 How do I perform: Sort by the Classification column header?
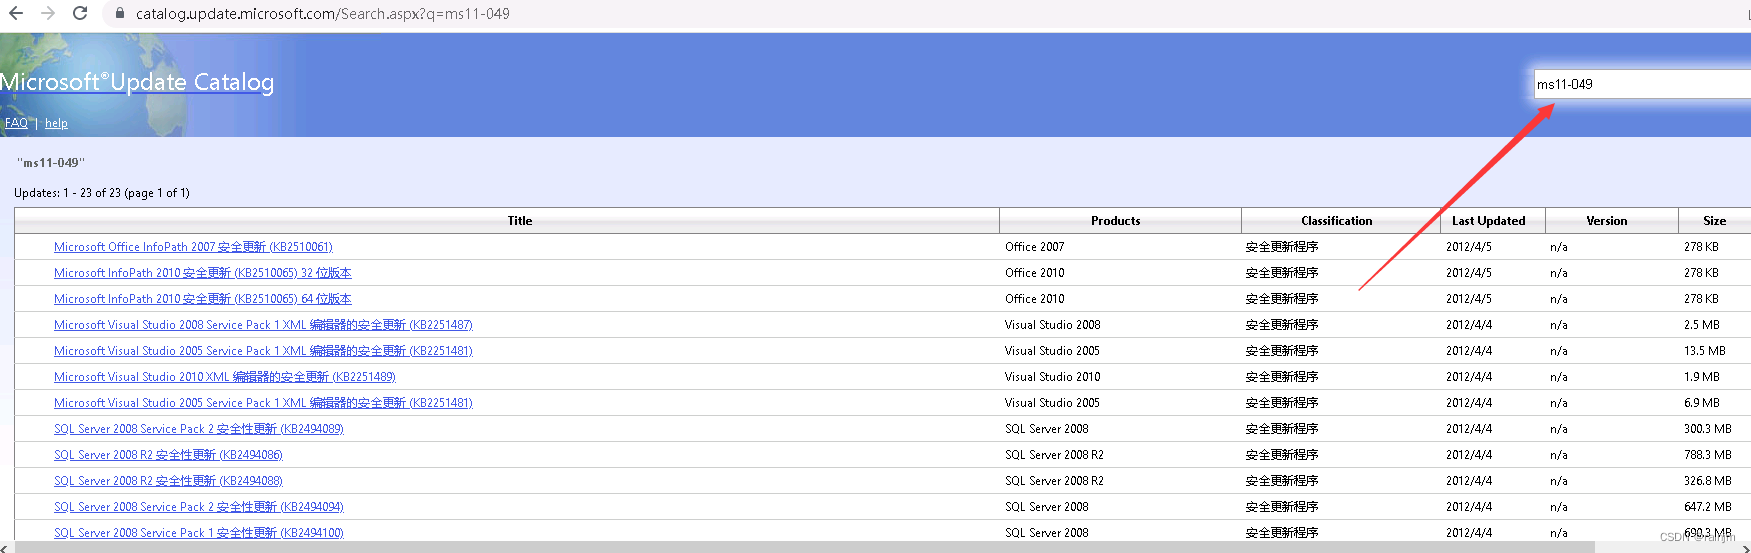1336,221
